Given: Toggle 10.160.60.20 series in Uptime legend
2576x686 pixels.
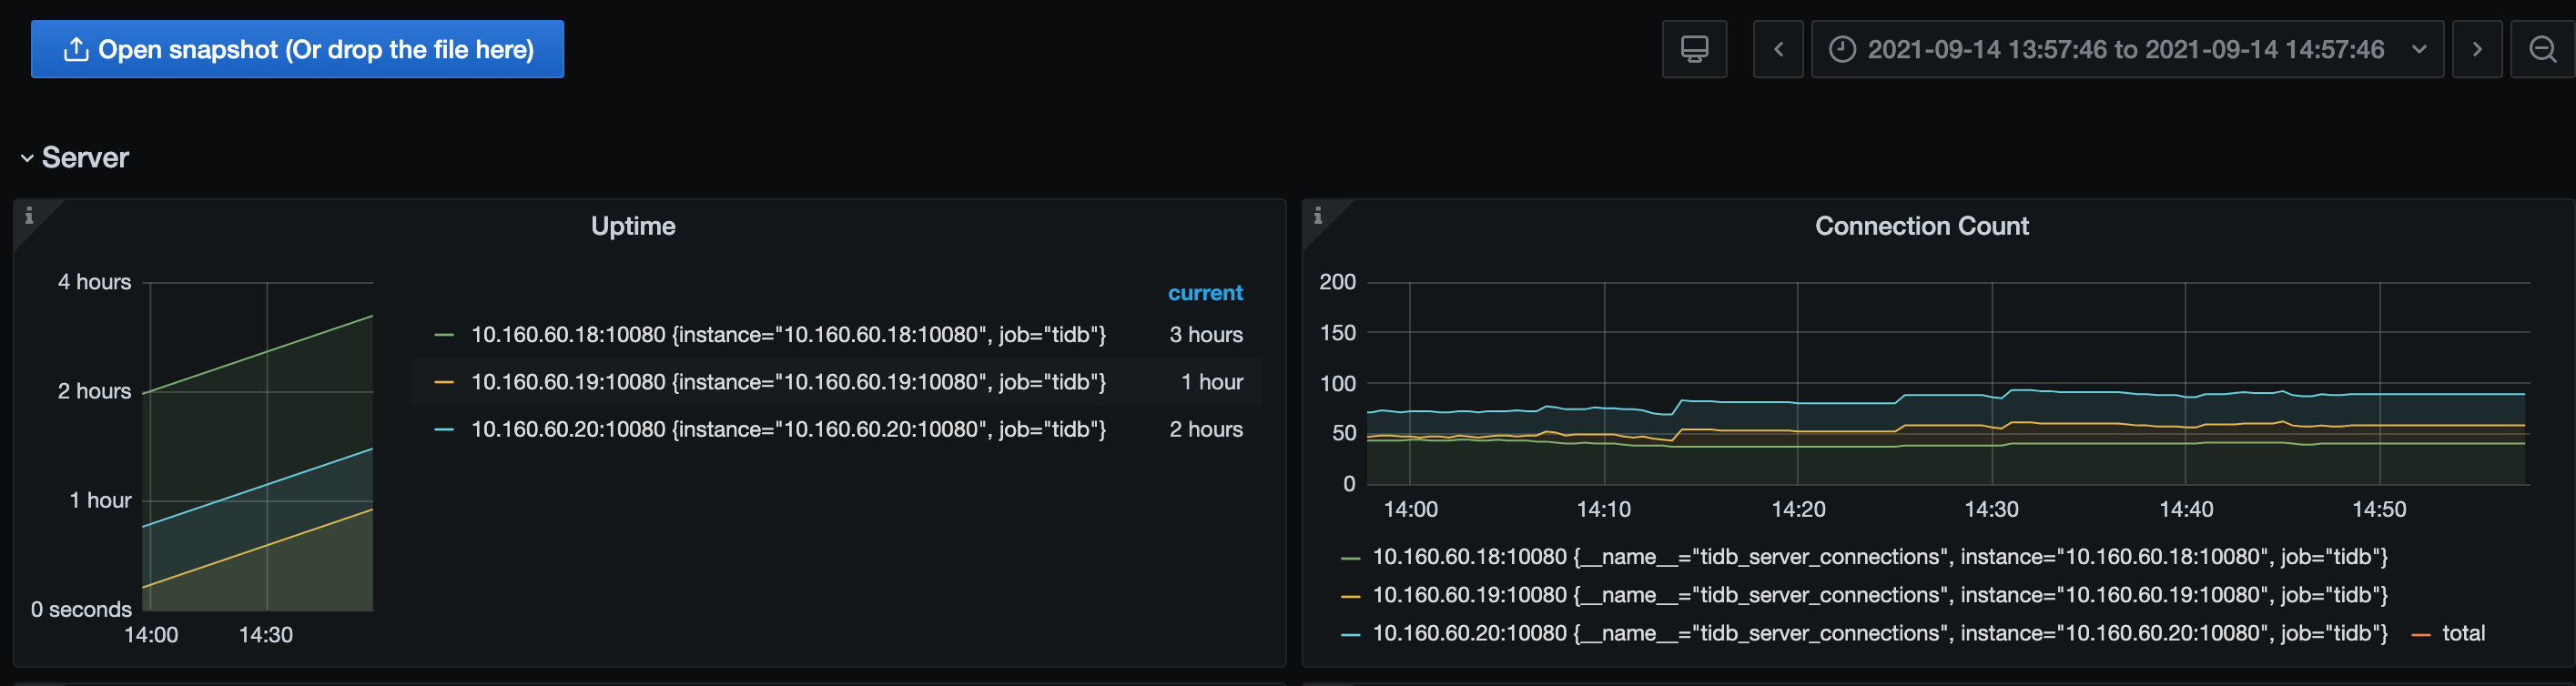Looking at the screenshot, I should click(x=787, y=429).
